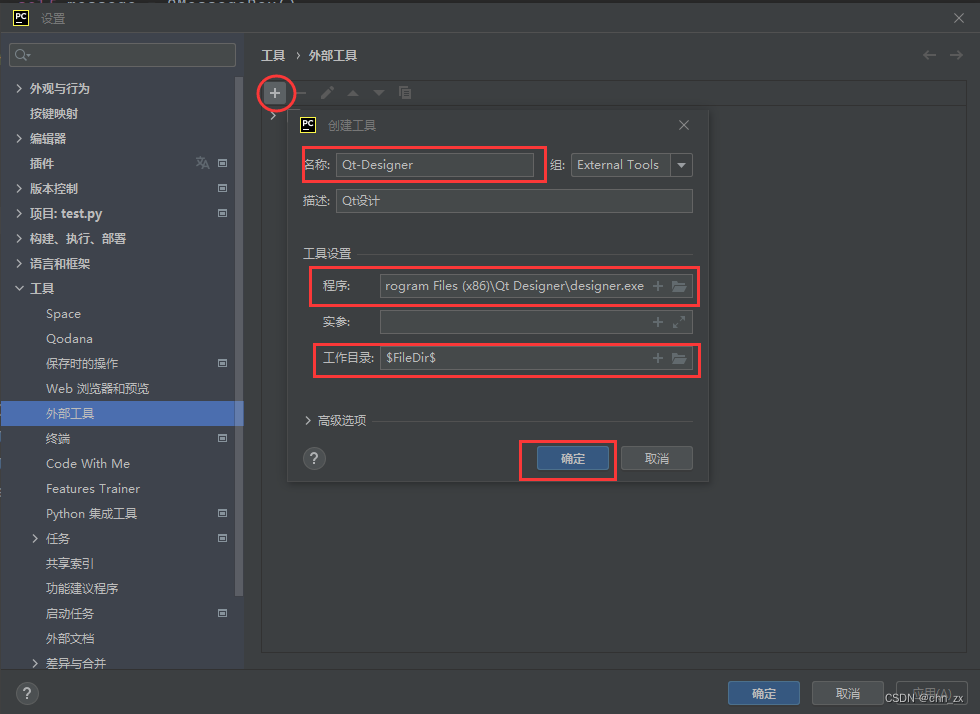The height and width of the screenshot is (714, 980).
Task: Click the settings search box
Action: coord(122,55)
